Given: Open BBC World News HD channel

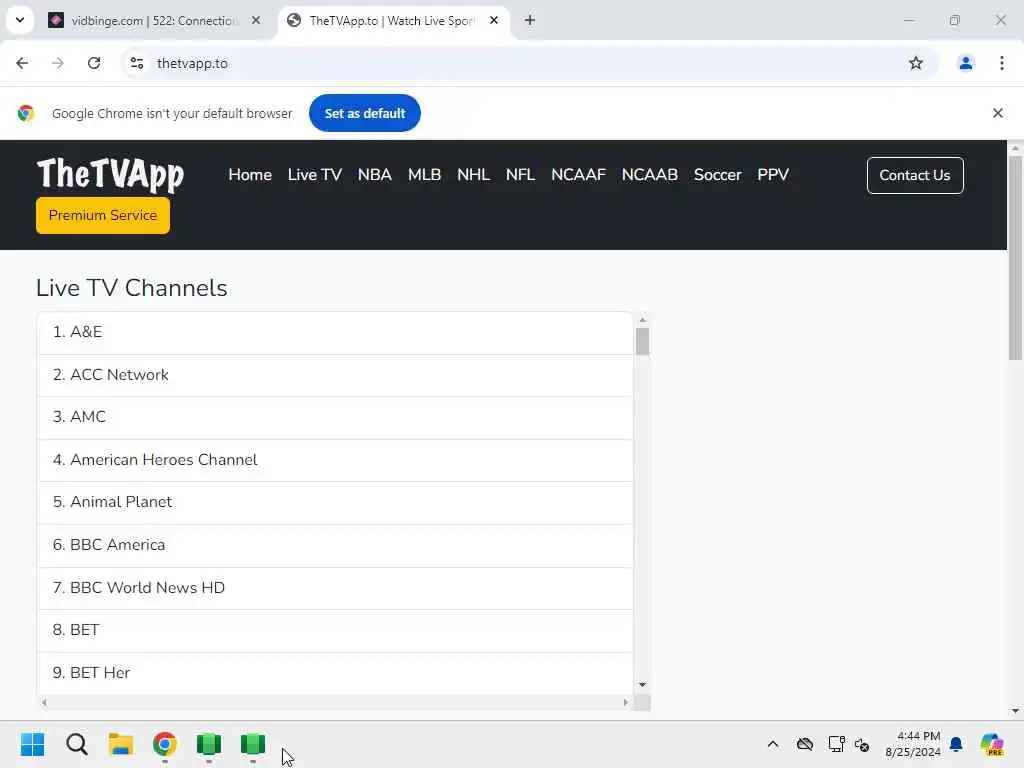Looking at the screenshot, I should pos(335,588).
